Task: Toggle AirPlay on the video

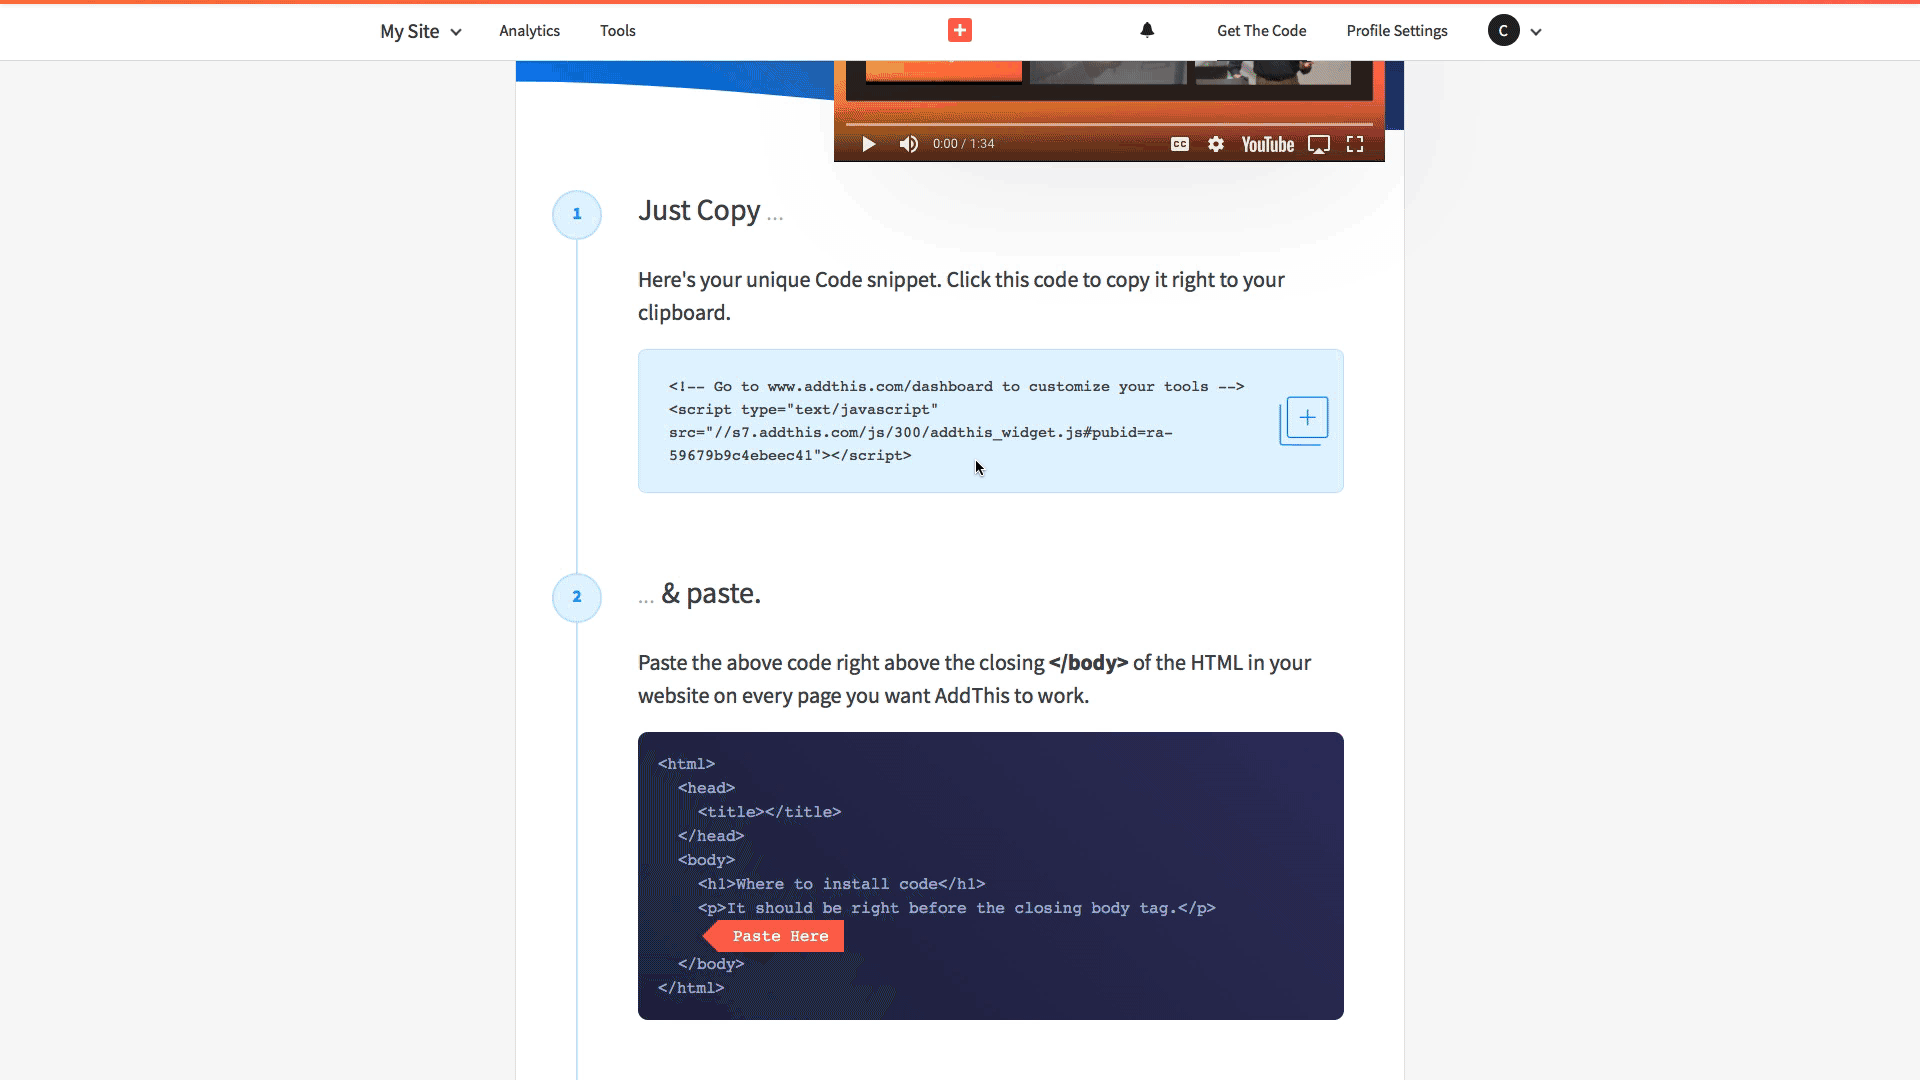Action: (1319, 144)
